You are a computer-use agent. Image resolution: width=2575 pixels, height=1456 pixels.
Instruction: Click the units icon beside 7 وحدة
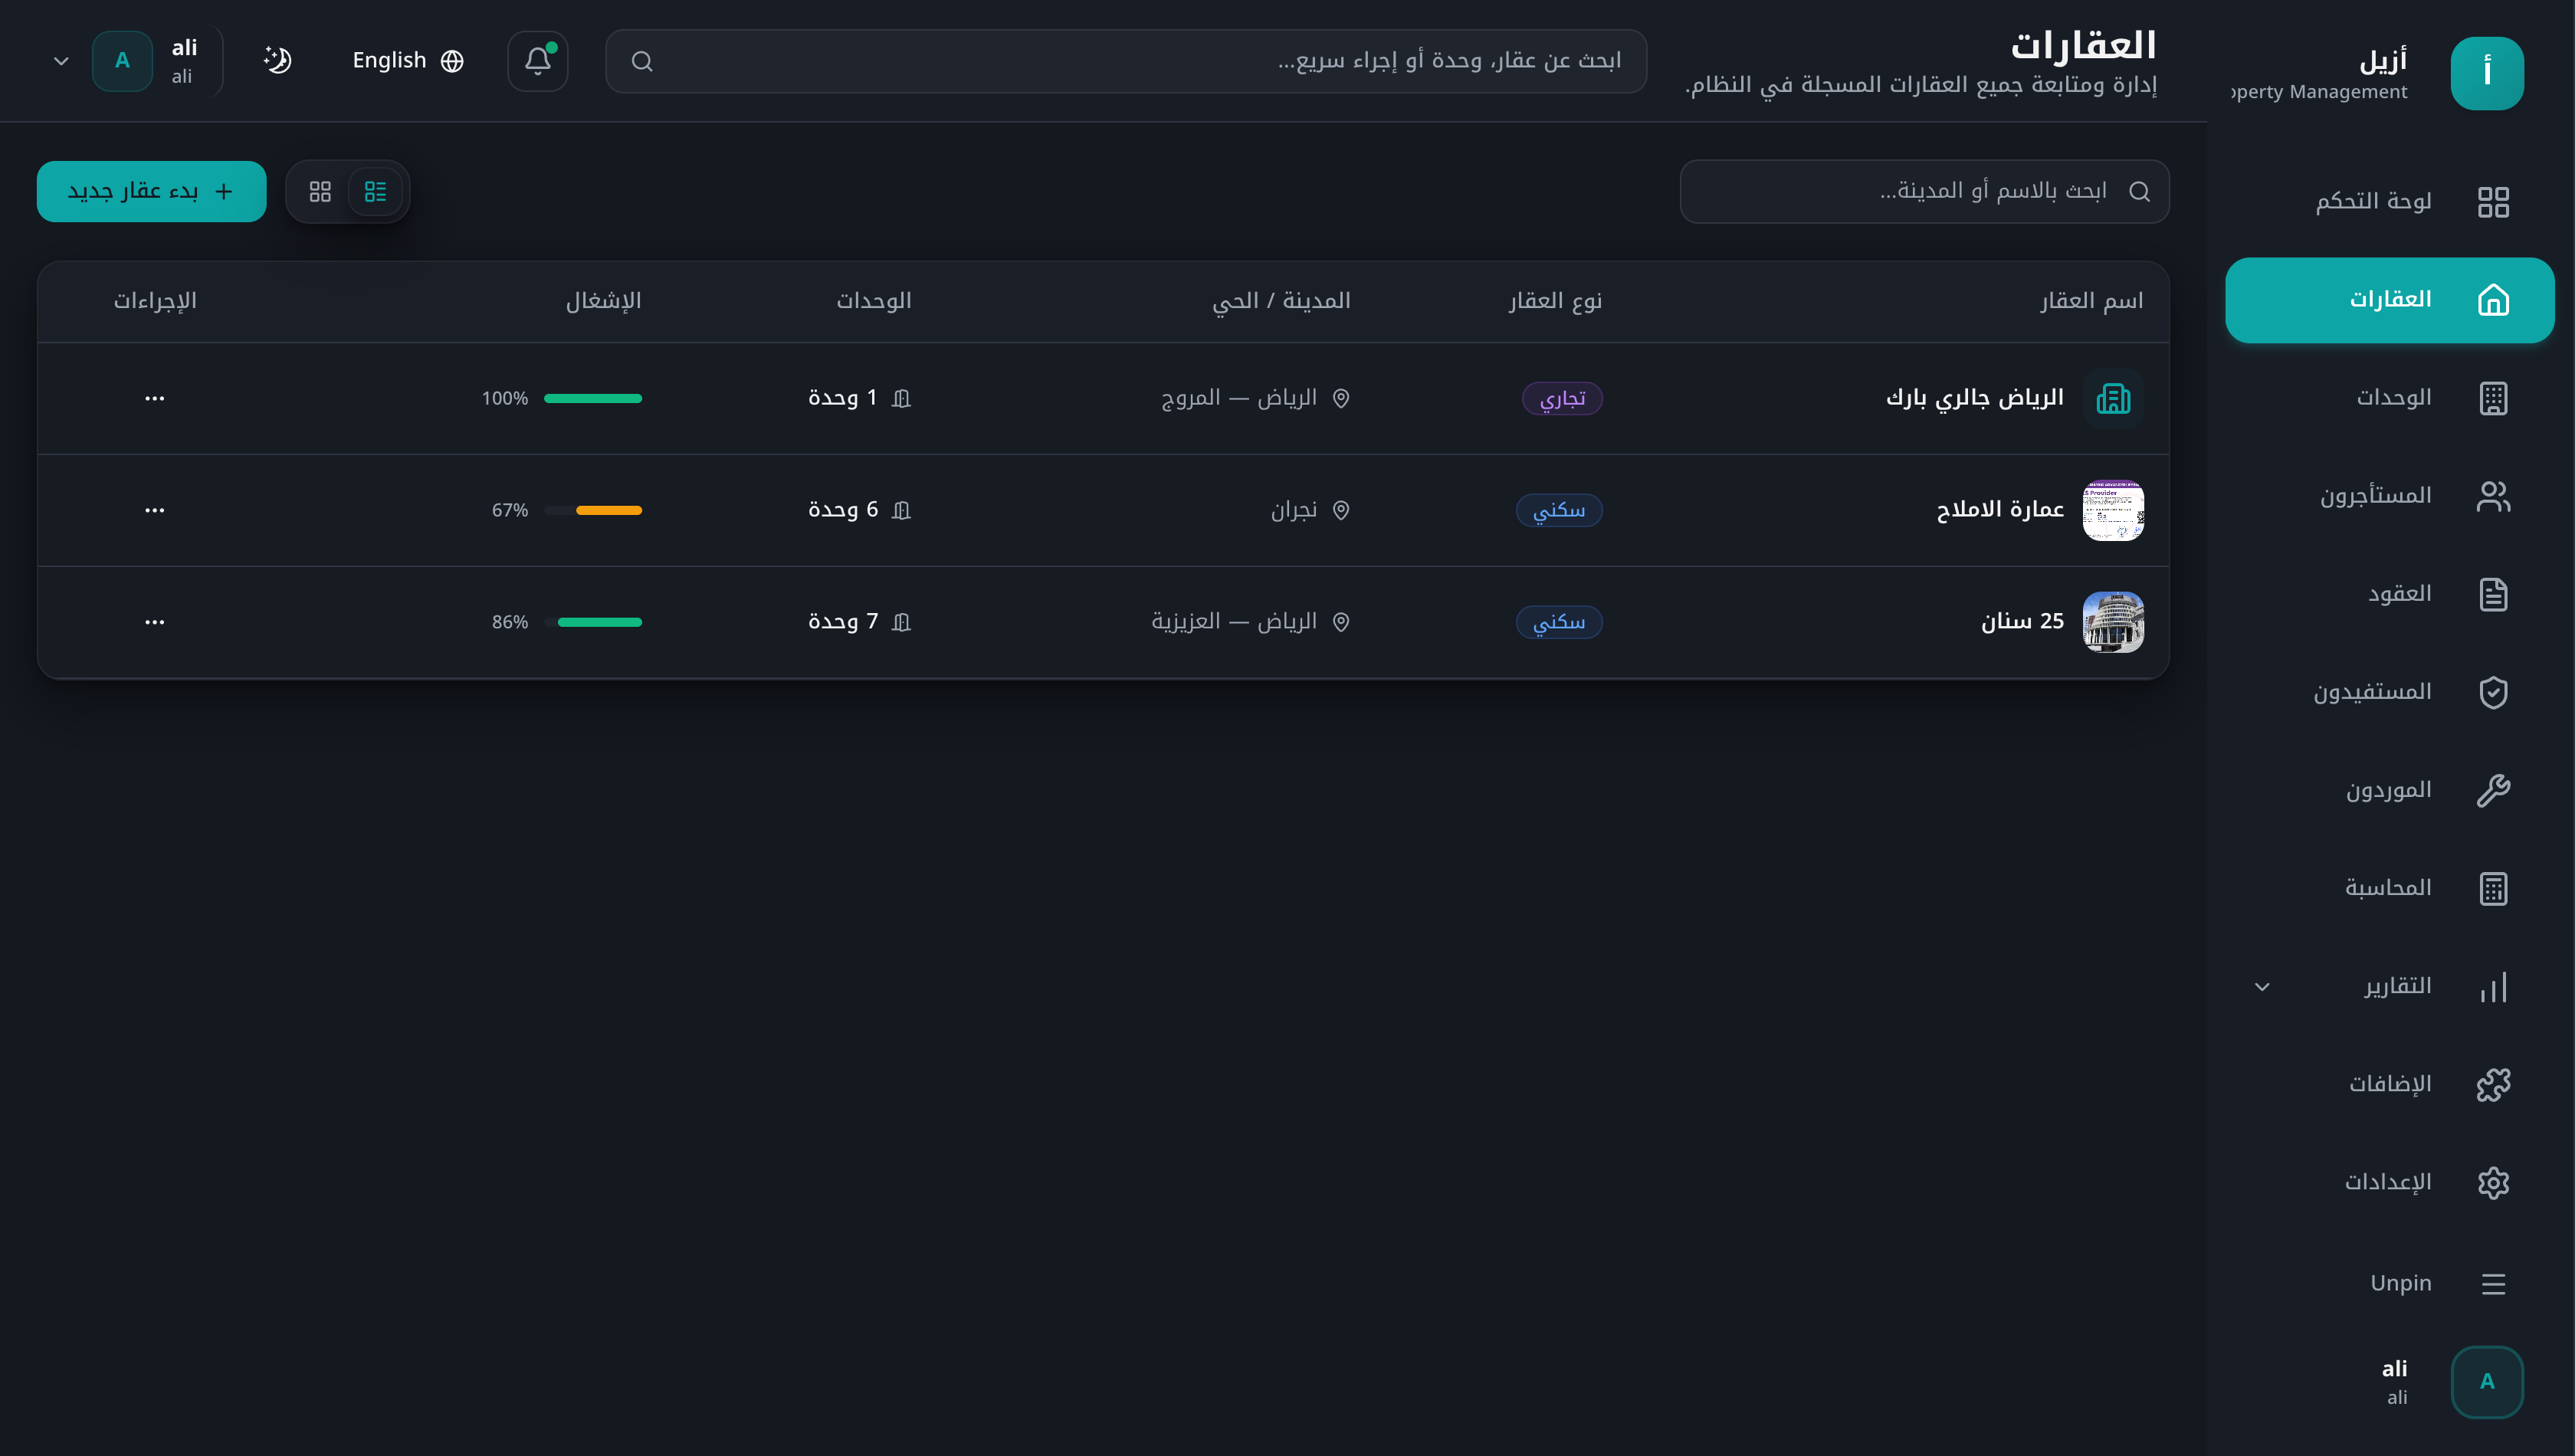(901, 622)
